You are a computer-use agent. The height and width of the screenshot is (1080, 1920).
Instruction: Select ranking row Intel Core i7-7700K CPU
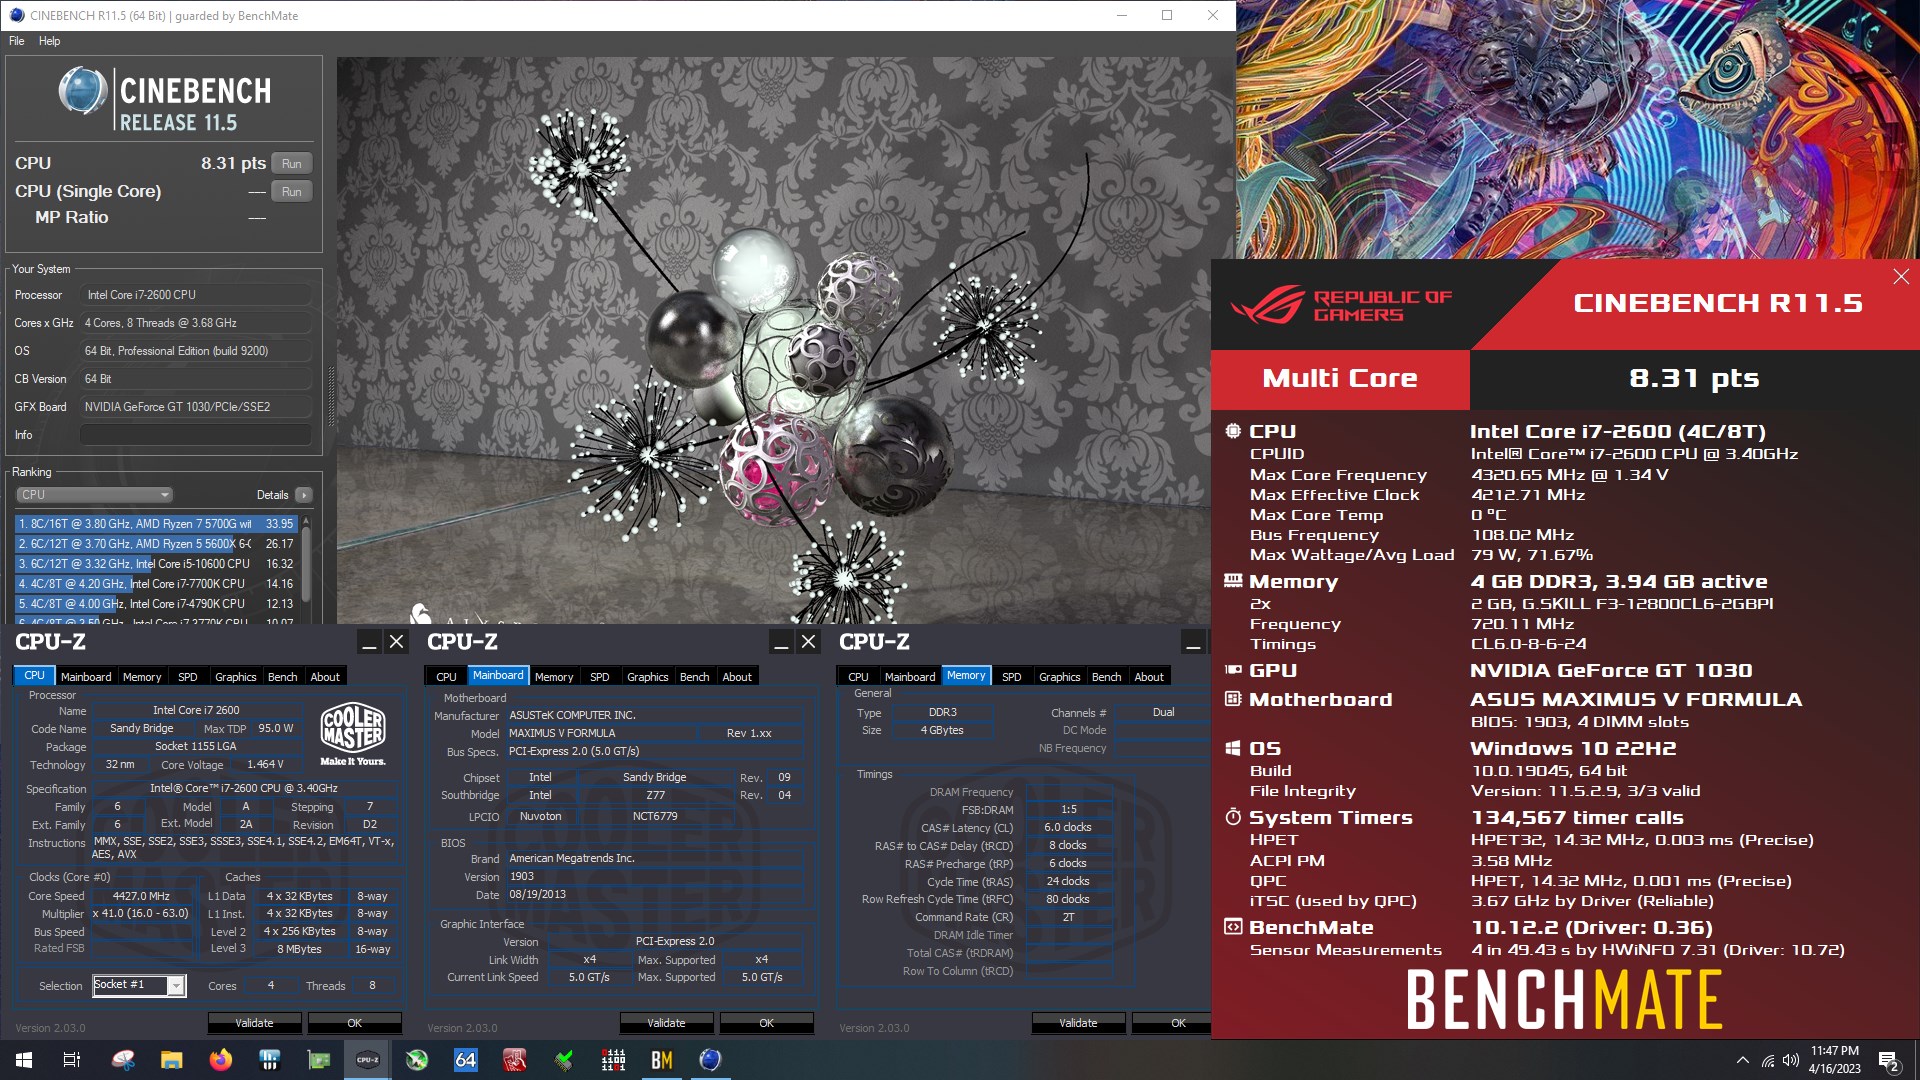point(156,584)
